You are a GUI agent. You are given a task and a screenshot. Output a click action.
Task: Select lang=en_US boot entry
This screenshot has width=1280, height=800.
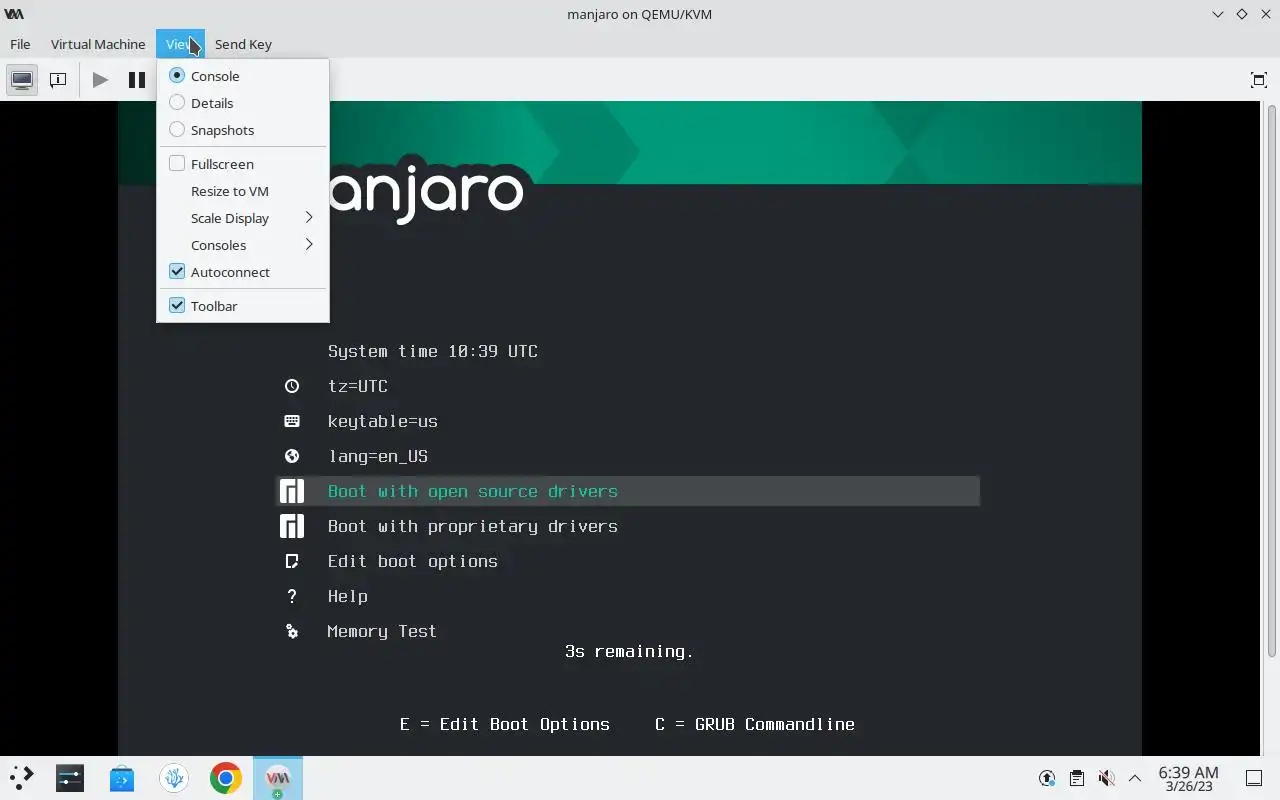378,456
